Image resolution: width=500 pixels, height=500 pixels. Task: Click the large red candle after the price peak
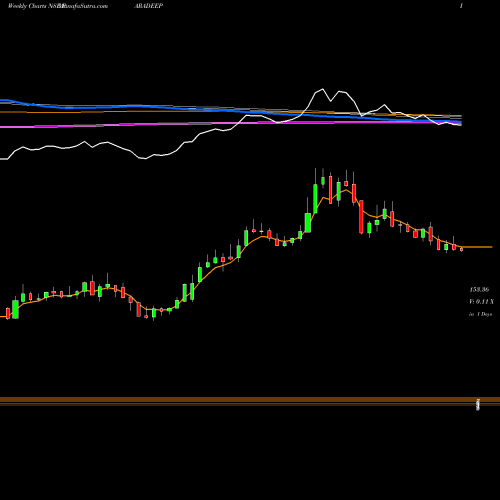[x=361, y=217]
